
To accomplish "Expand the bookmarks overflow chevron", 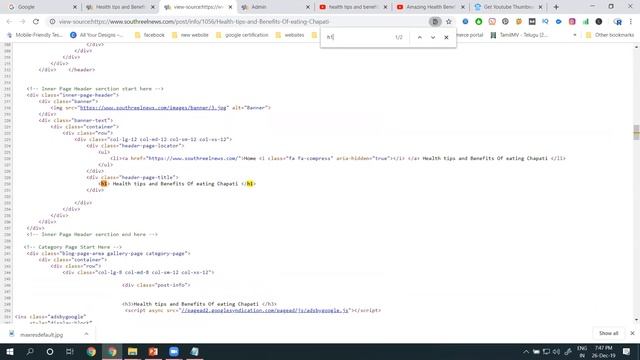I will click(x=575, y=35).
